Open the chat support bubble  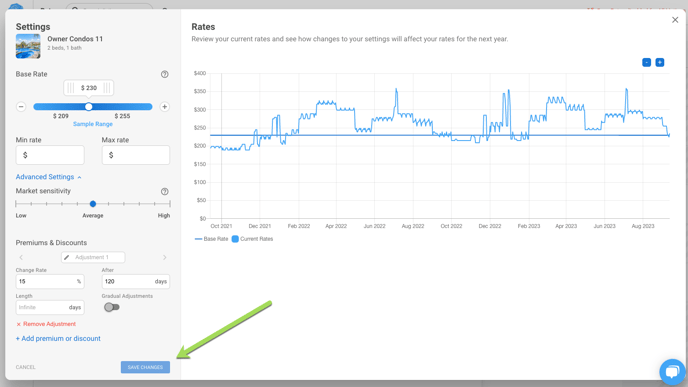(672, 372)
